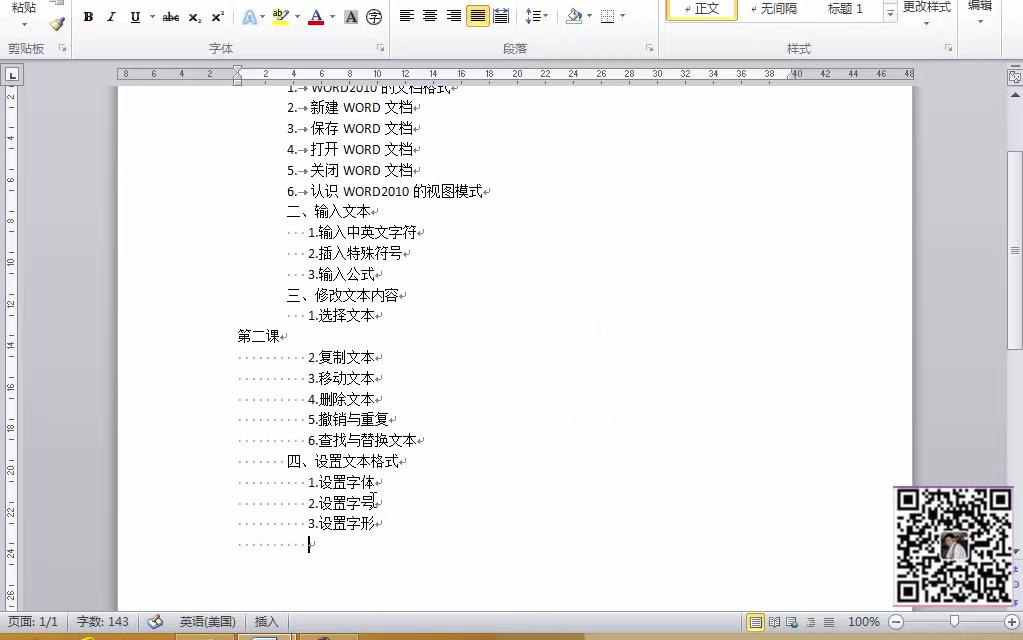Open the font color dropdown arrow
Viewport: 1023px width, 640px height.
[331, 17]
